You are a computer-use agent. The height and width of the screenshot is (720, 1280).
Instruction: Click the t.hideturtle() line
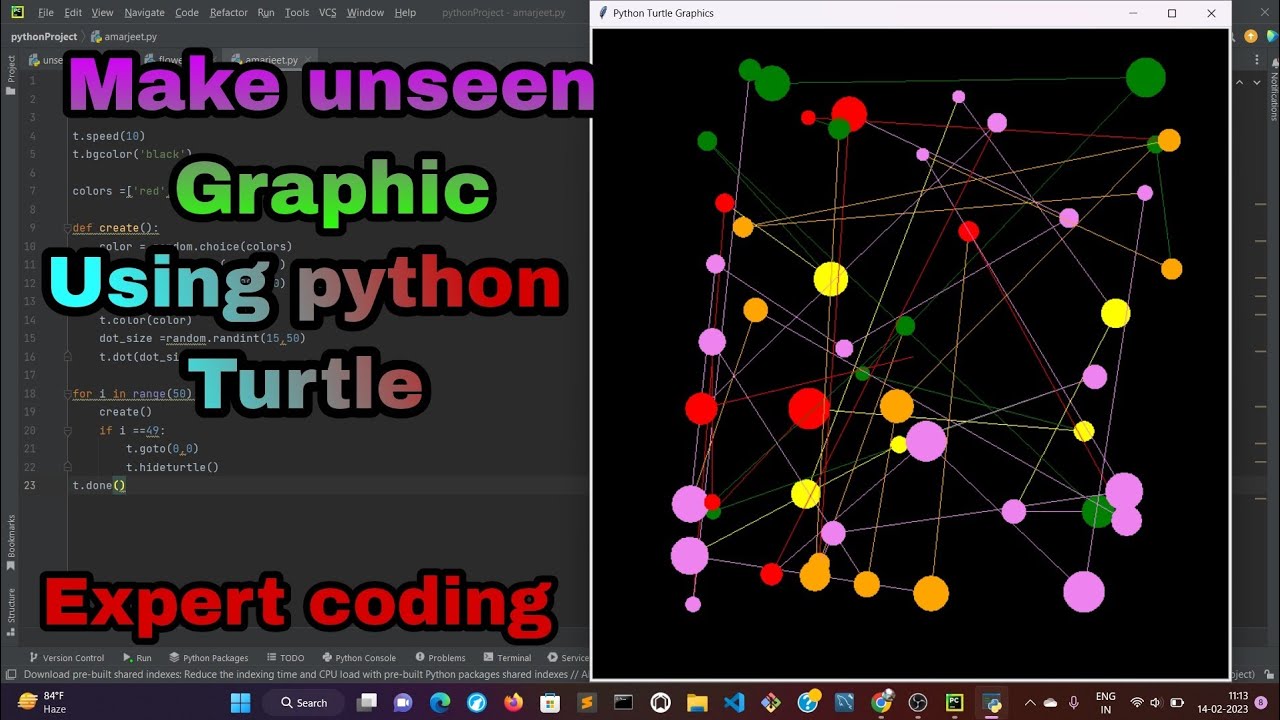tap(172, 467)
